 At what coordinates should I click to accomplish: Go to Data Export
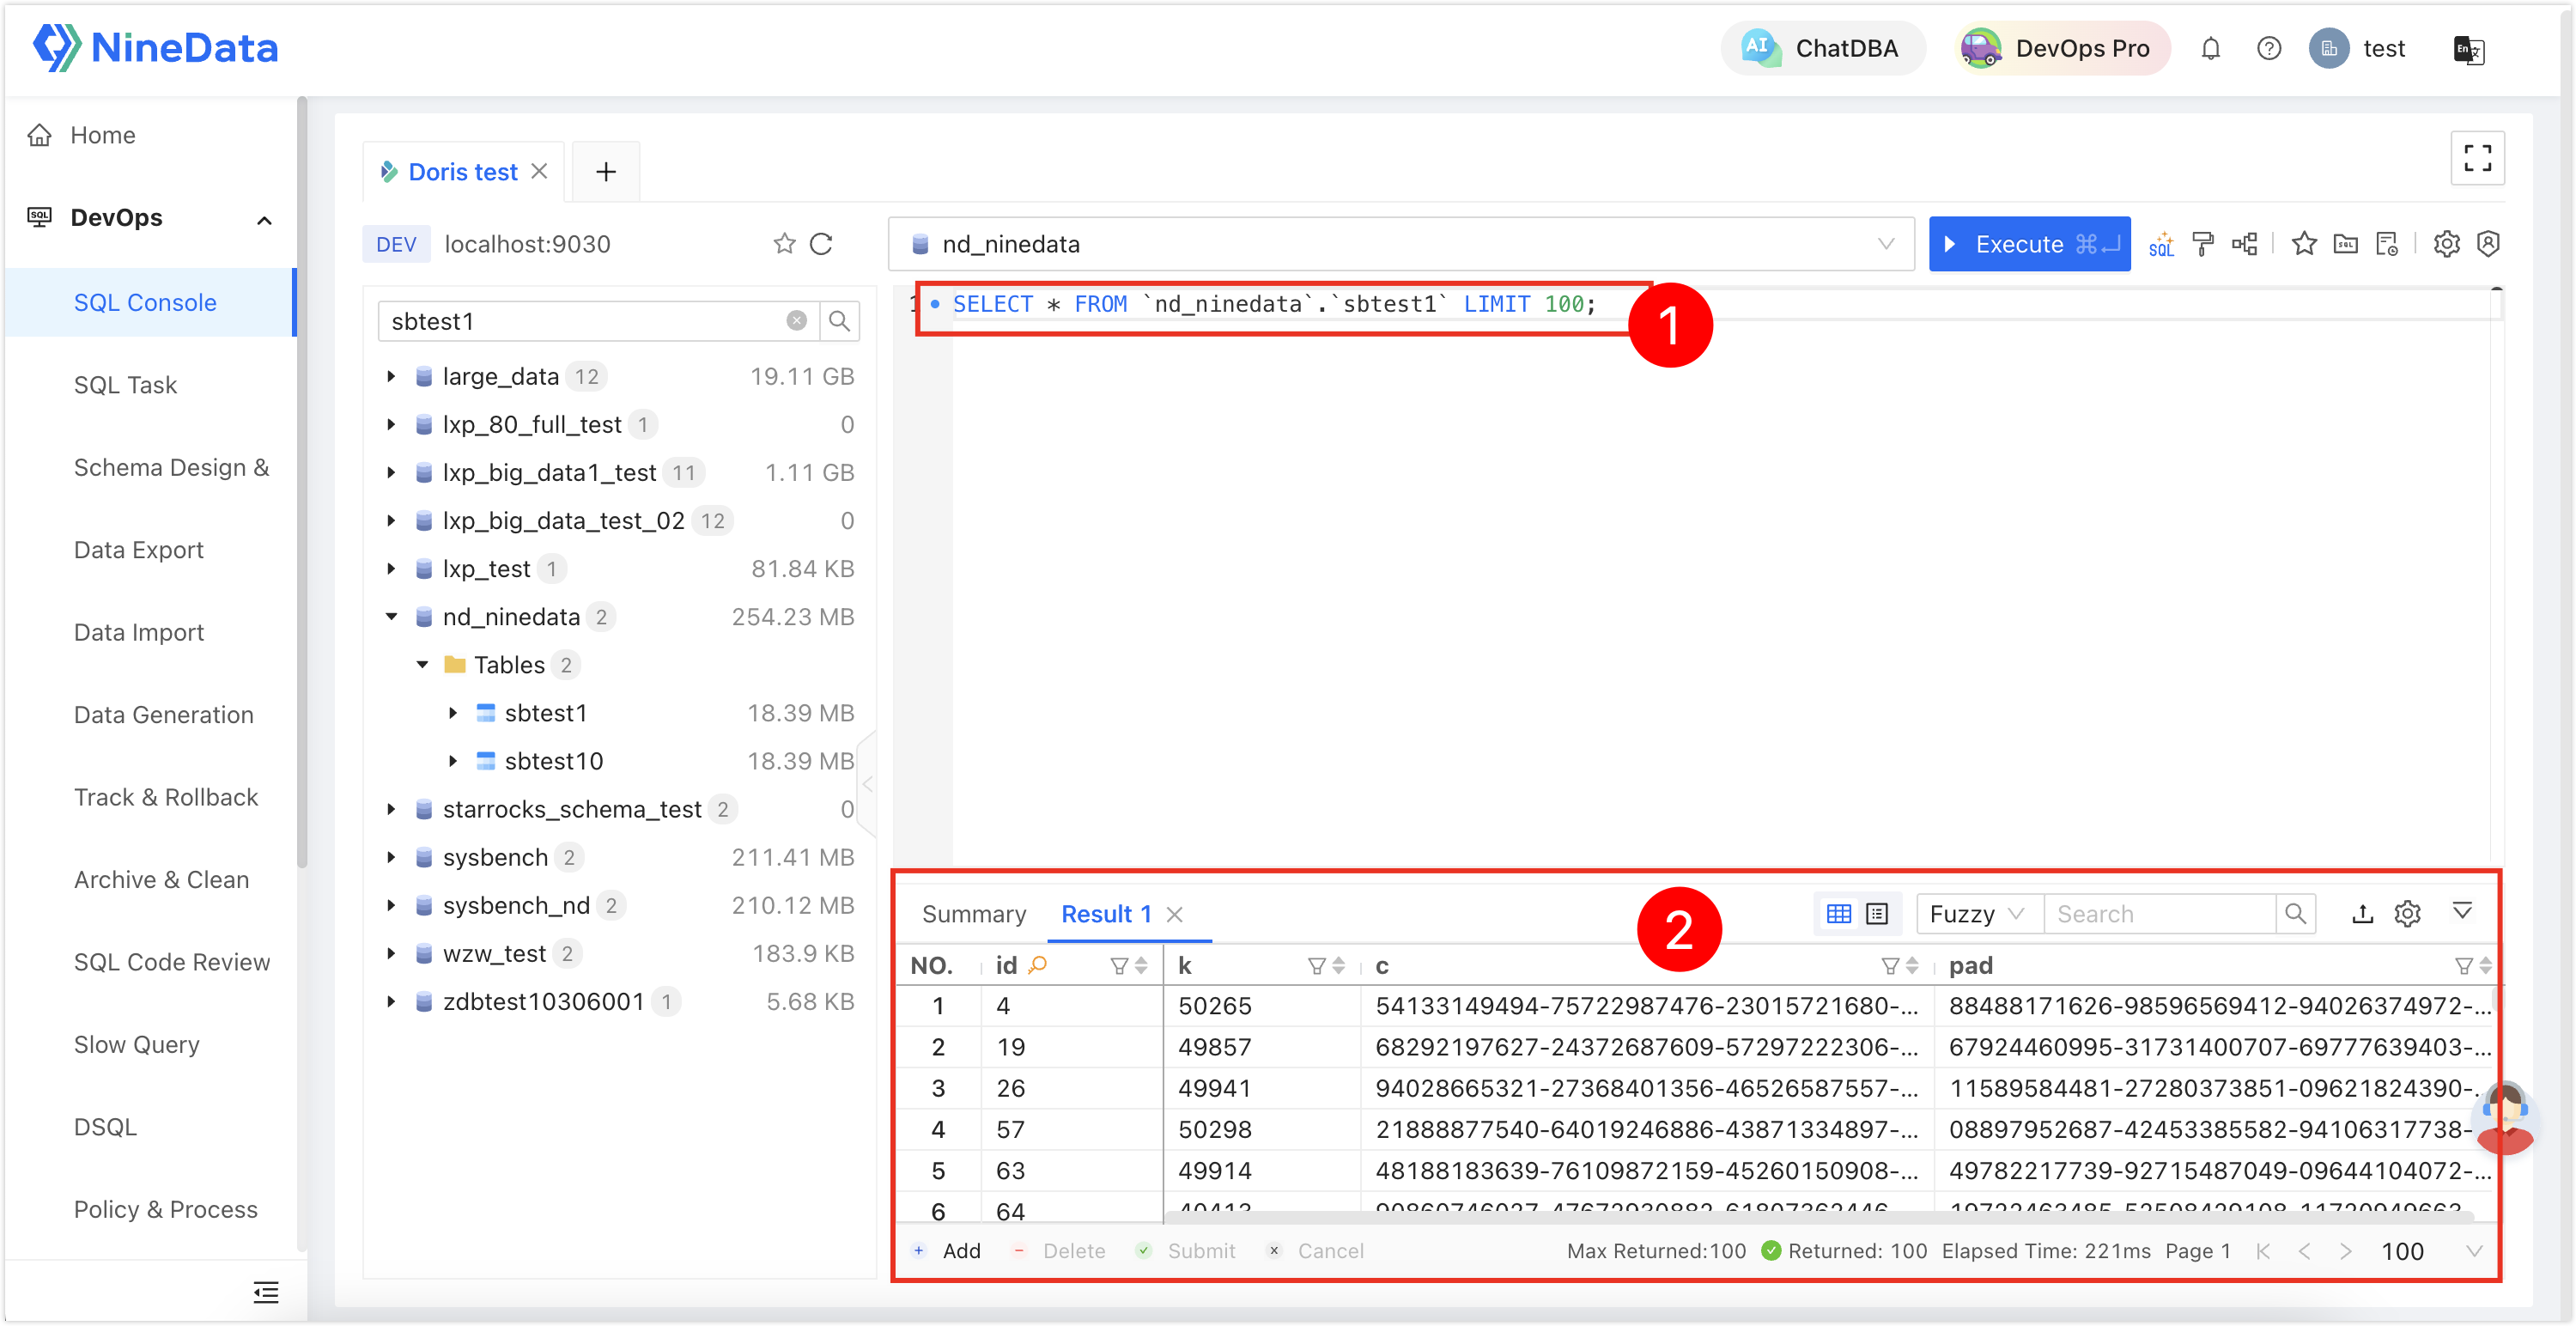point(138,550)
